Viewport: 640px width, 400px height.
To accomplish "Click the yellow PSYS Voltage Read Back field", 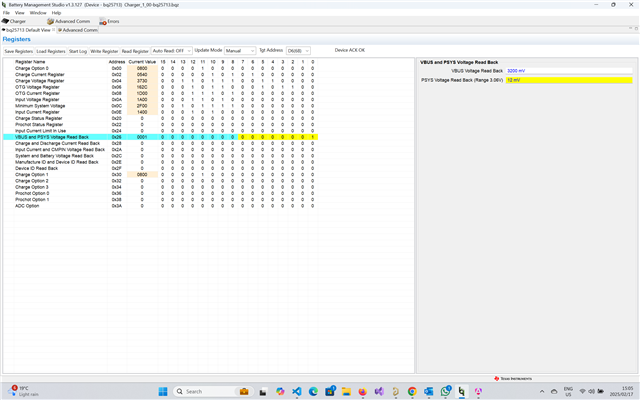I will (569, 80).
